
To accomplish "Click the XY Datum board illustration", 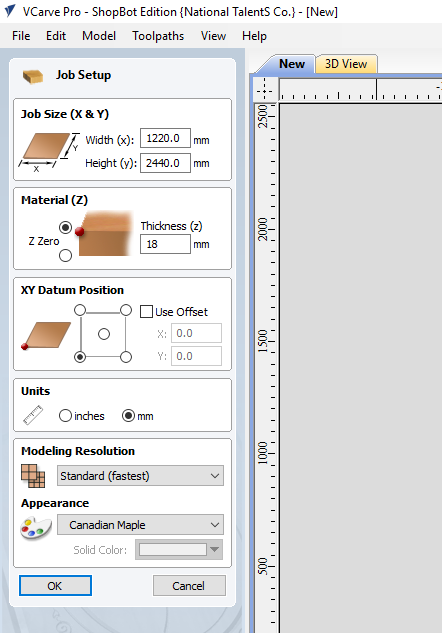I will tap(46, 335).
